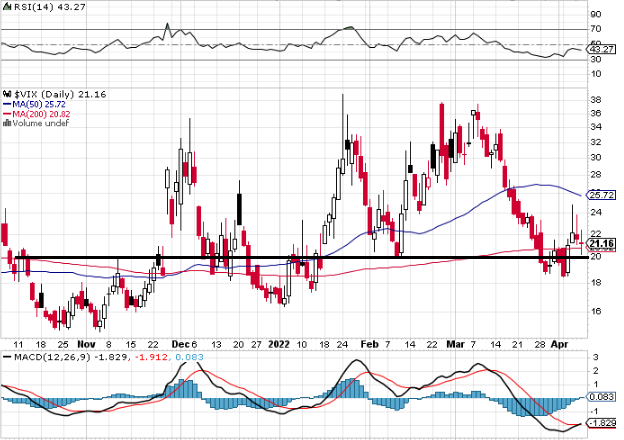Click the 34 price axis label
Viewport: 624px width, 440px height.
click(x=596, y=127)
